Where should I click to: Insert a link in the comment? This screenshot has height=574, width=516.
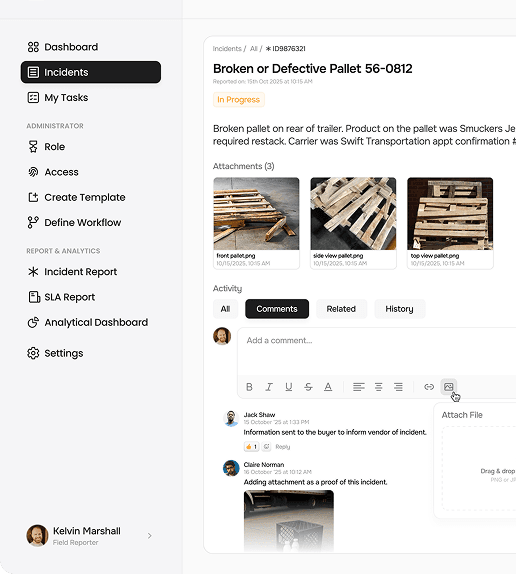point(429,387)
